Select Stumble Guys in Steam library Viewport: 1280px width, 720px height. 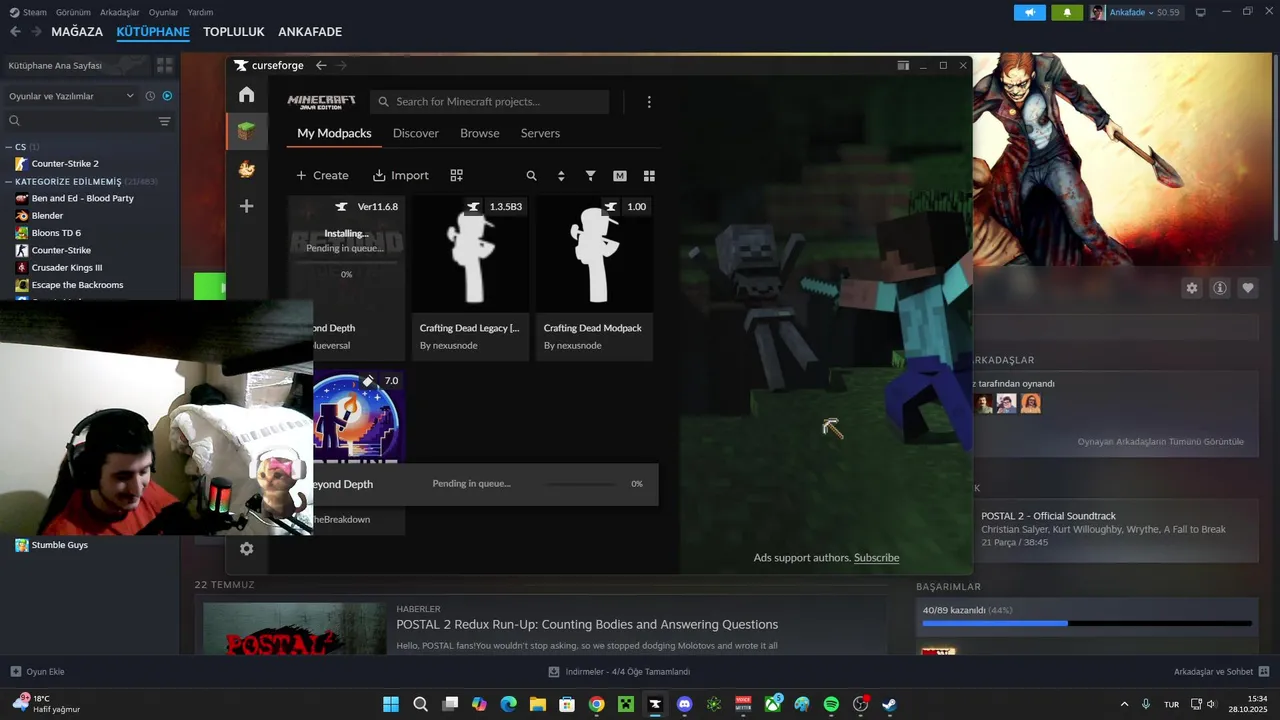pos(59,545)
